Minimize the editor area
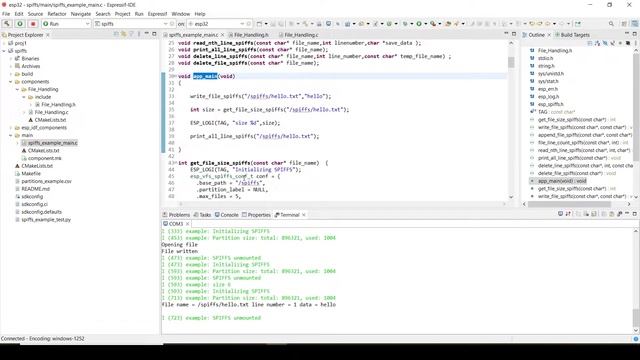The image size is (640, 360). (x=506, y=34)
